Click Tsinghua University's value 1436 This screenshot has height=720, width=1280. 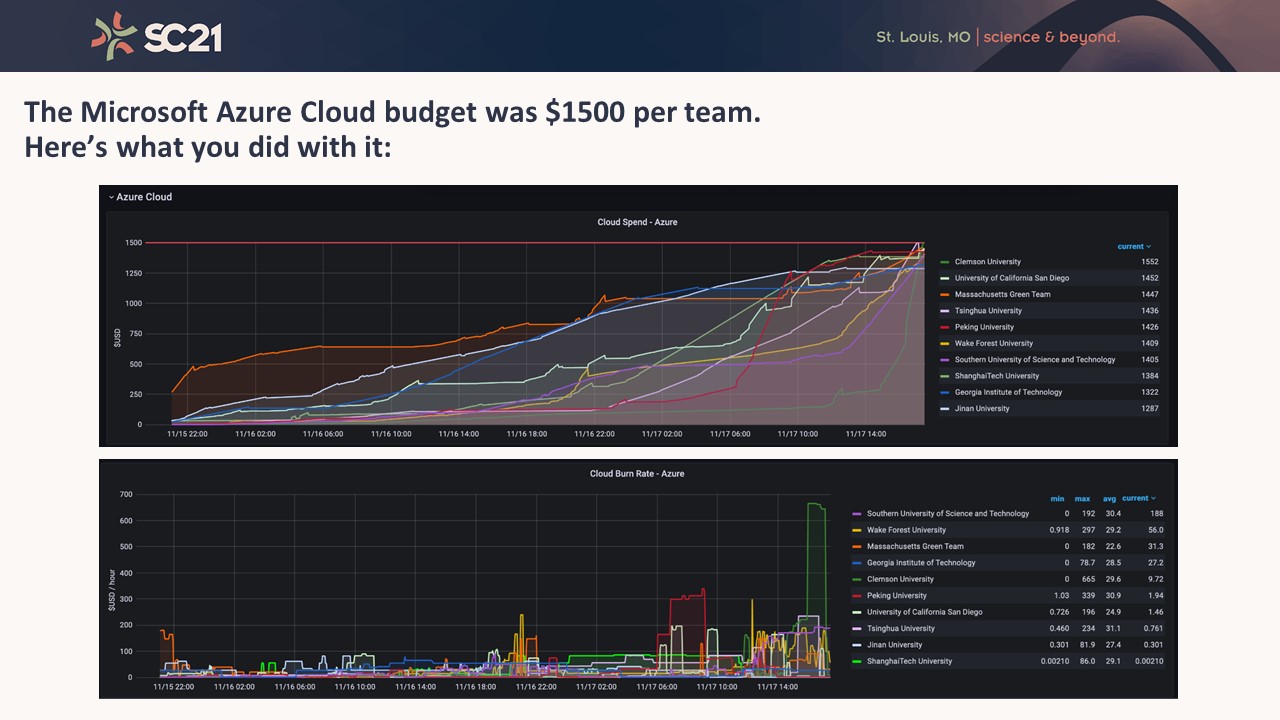click(1150, 311)
